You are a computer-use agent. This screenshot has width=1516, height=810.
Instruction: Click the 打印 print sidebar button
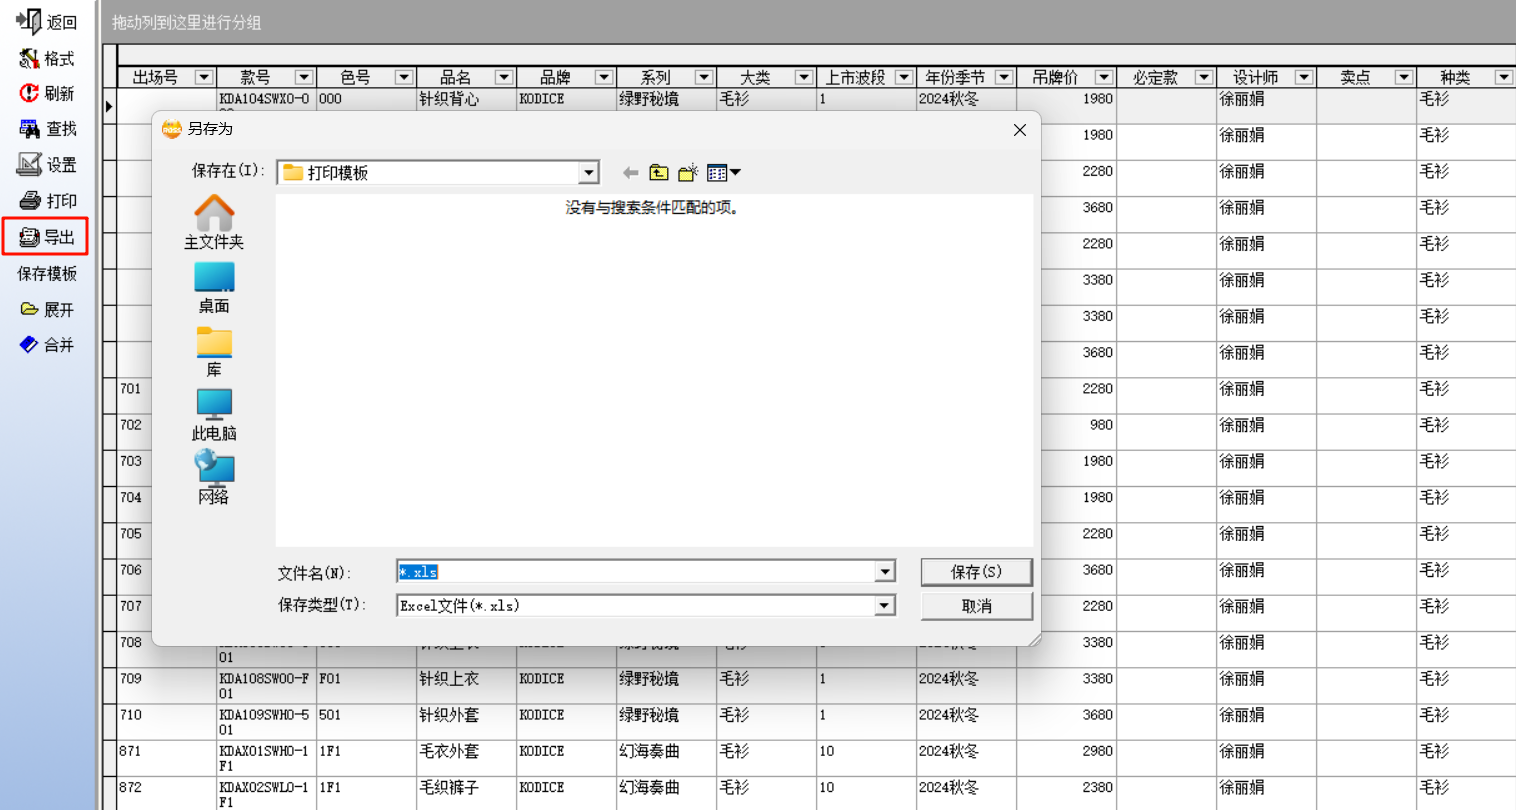tap(47, 201)
